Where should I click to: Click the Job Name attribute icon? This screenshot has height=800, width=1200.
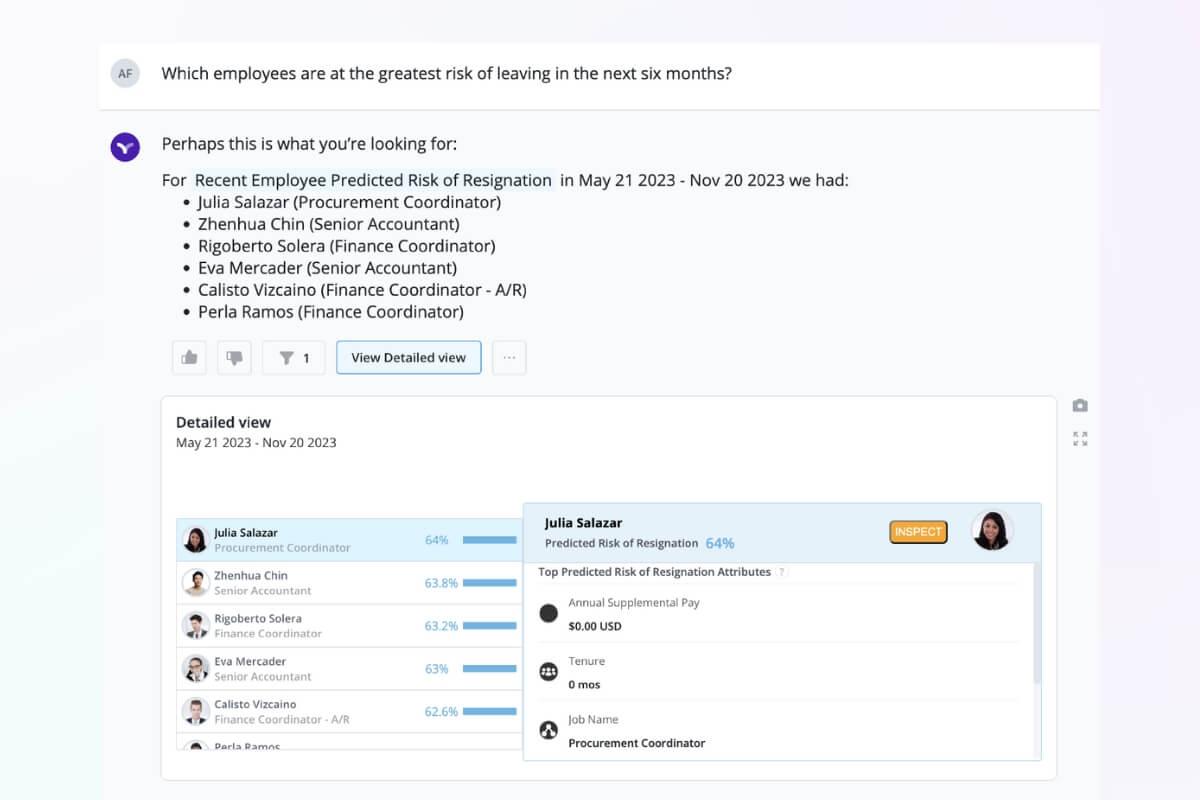pyautogui.click(x=548, y=730)
